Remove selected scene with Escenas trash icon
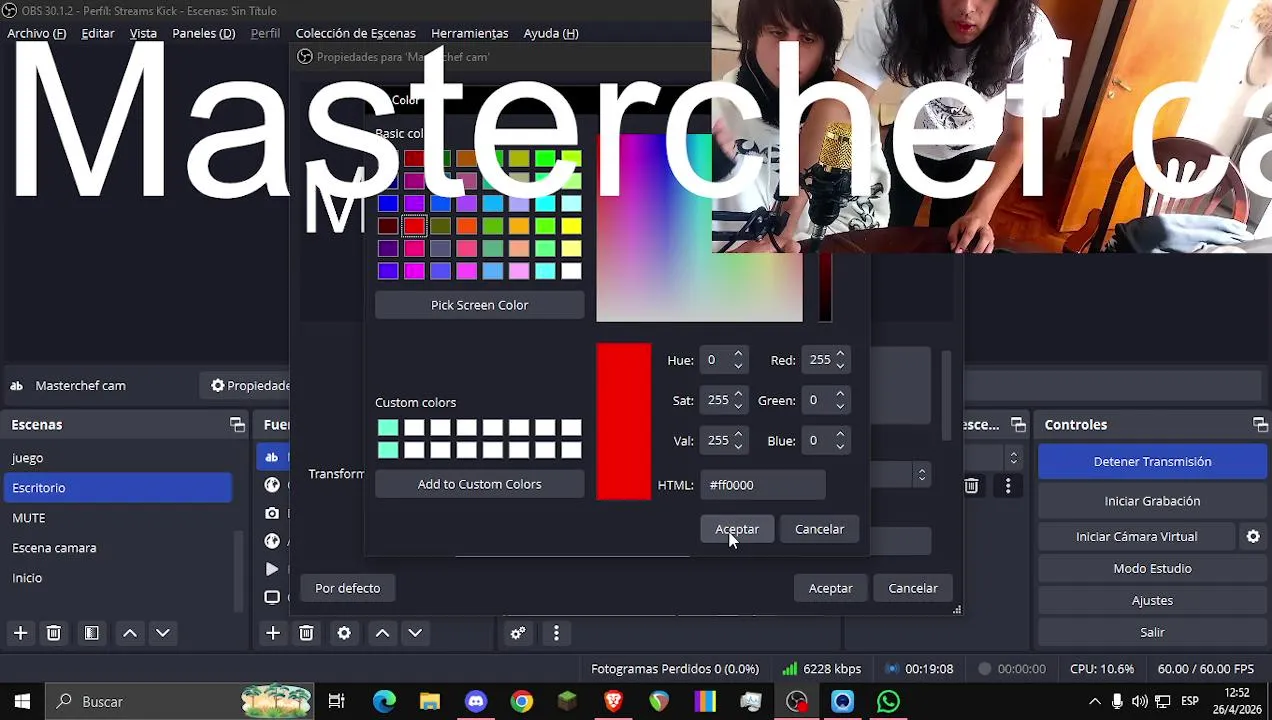This screenshot has width=1272, height=720. click(x=54, y=633)
